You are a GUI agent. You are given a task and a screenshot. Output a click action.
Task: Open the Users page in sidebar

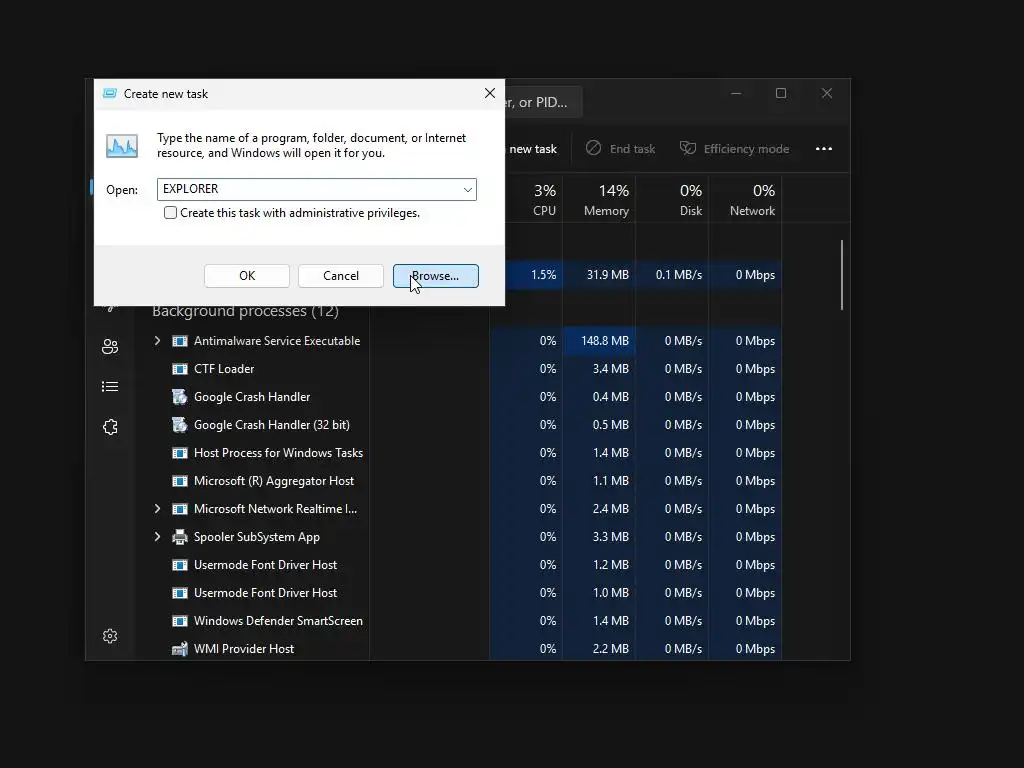[x=110, y=346]
